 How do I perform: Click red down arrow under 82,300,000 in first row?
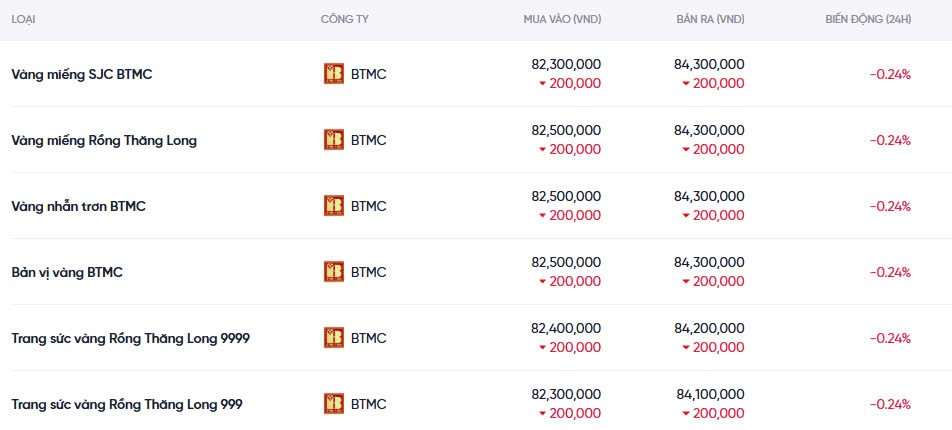click(x=543, y=84)
